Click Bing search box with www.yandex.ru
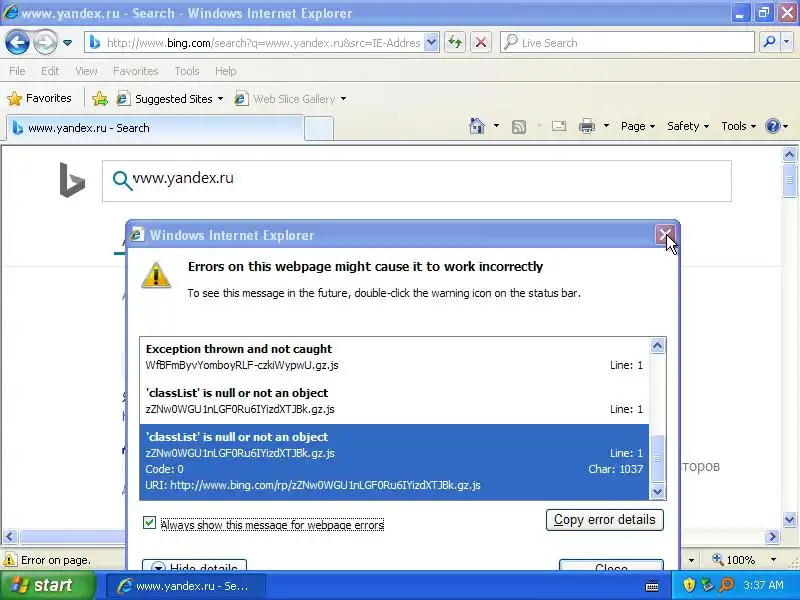 point(416,181)
